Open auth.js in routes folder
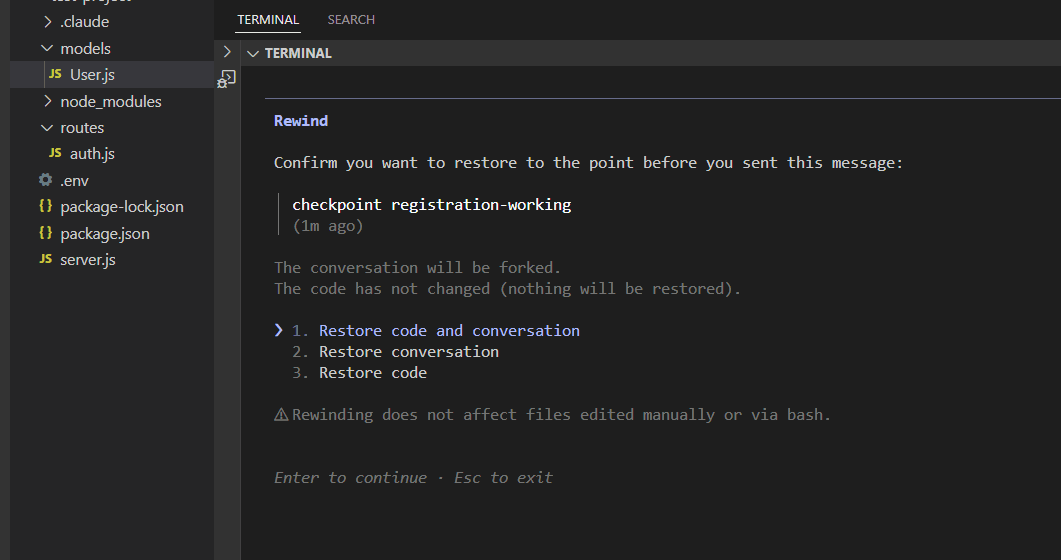 [x=92, y=154]
